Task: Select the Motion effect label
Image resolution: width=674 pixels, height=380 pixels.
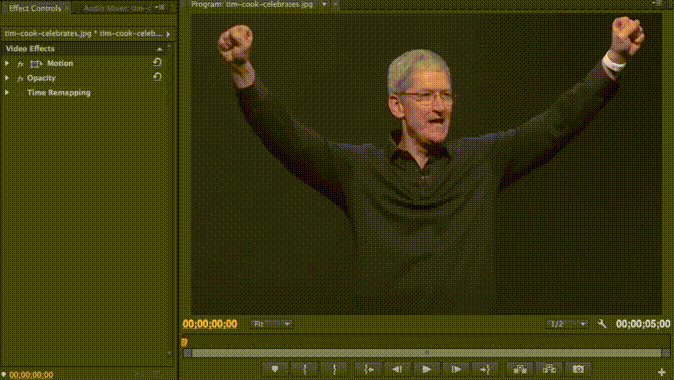Action: tap(60, 63)
